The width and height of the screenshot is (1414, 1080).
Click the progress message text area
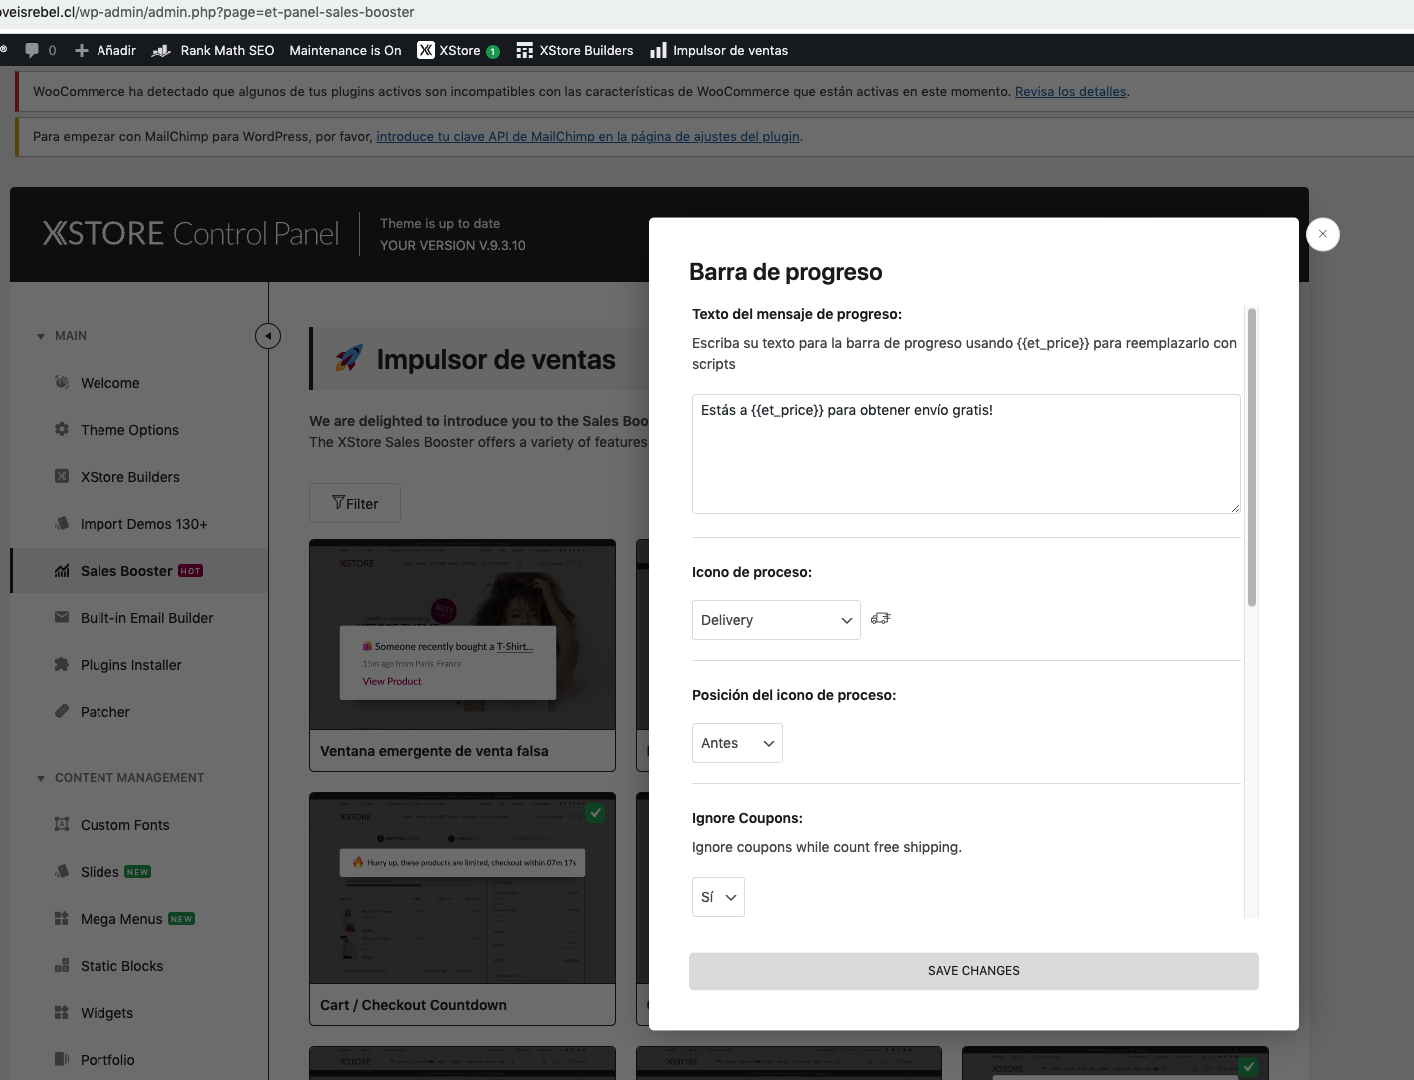[x=966, y=454]
